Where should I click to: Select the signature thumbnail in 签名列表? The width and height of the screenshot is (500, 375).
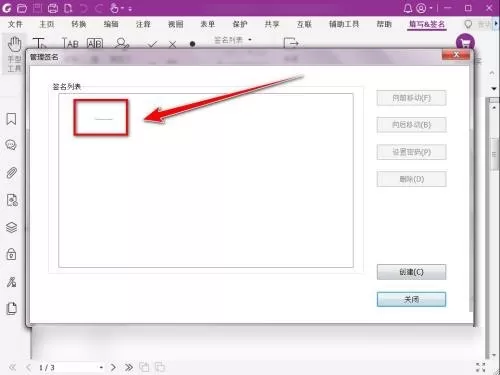click(101, 118)
